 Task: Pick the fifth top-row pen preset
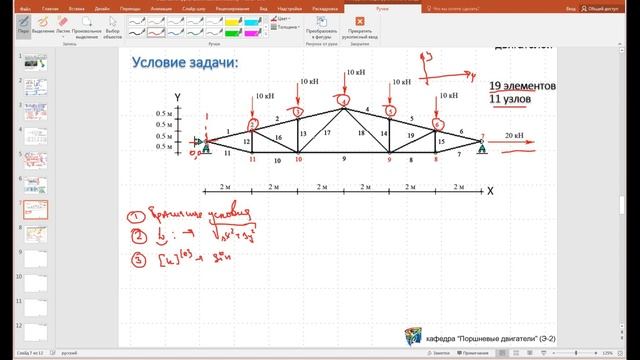click(x=214, y=21)
